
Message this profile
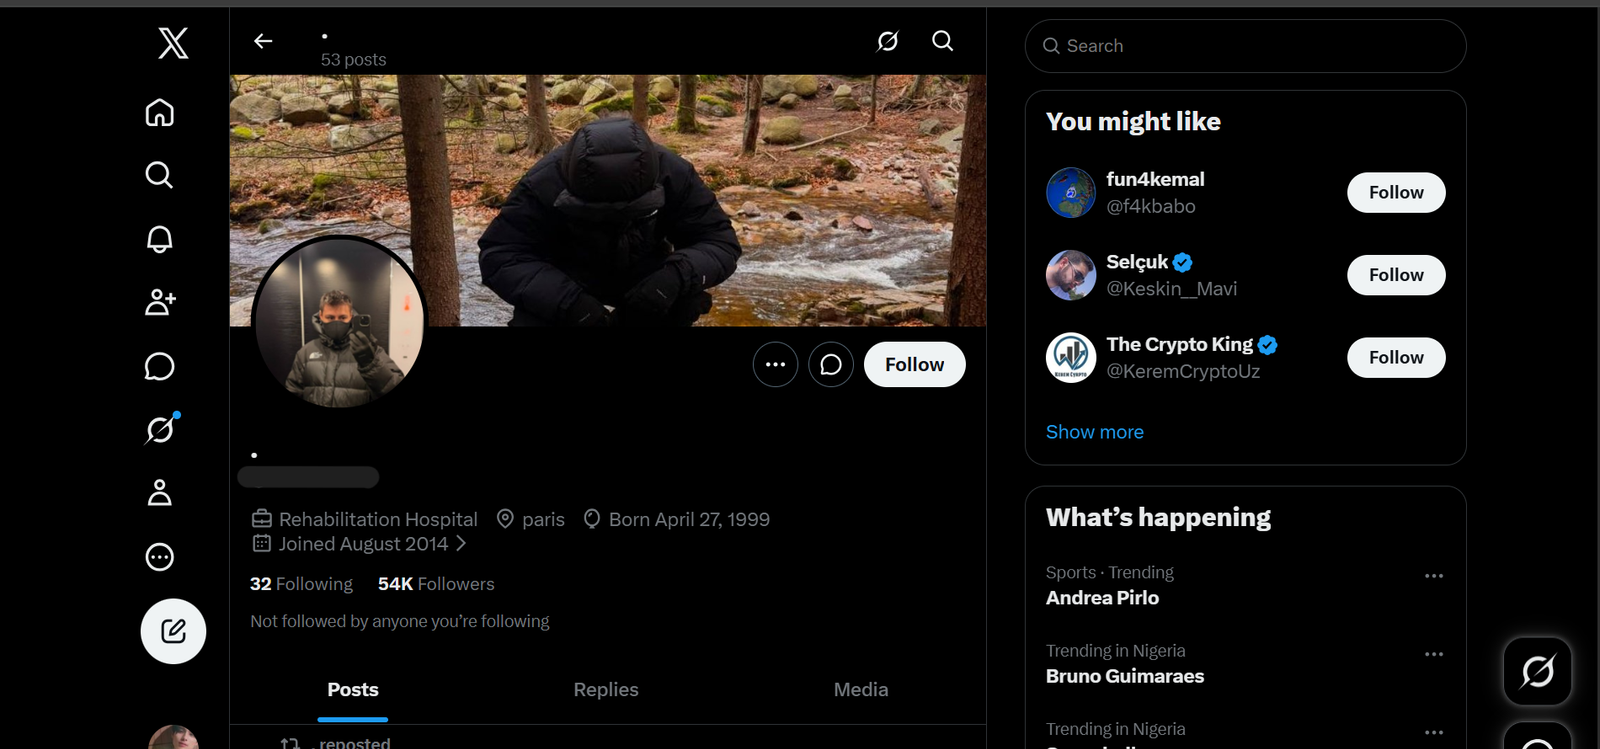[831, 364]
